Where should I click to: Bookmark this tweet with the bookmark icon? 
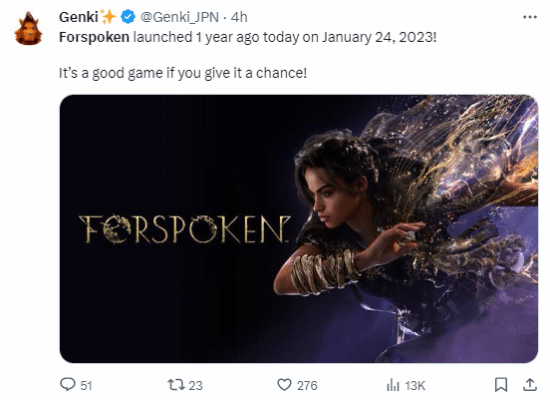(x=501, y=385)
